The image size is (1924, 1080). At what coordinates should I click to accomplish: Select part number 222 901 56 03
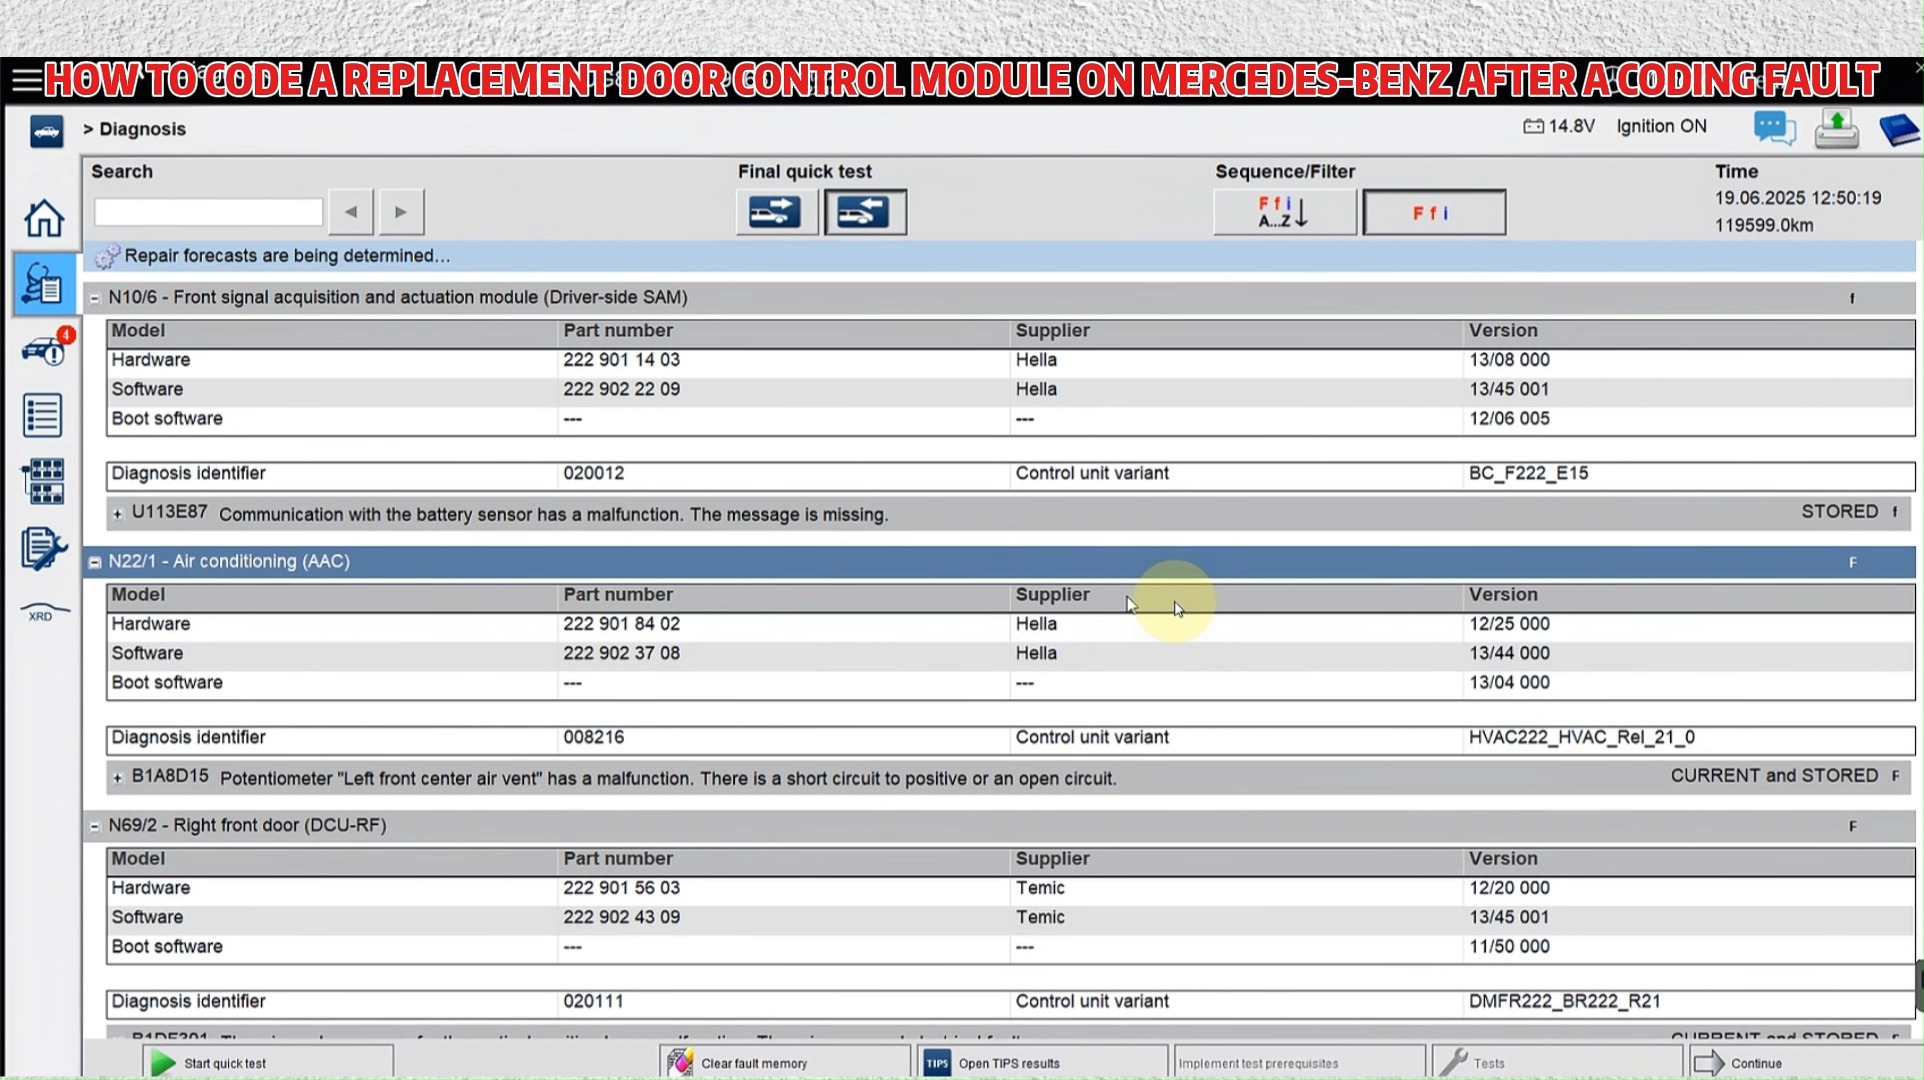tap(621, 888)
